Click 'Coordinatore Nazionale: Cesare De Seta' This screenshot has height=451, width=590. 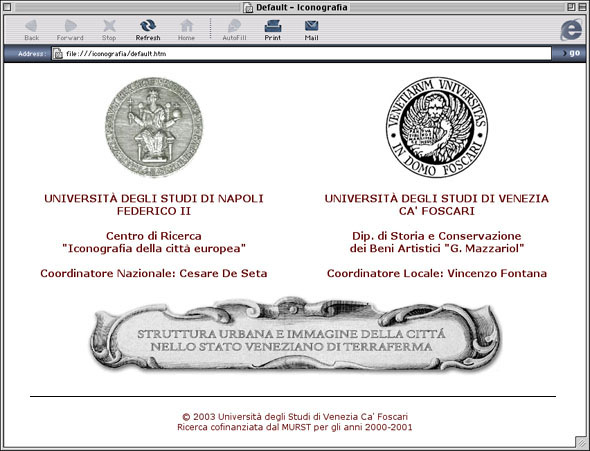click(x=154, y=273)
